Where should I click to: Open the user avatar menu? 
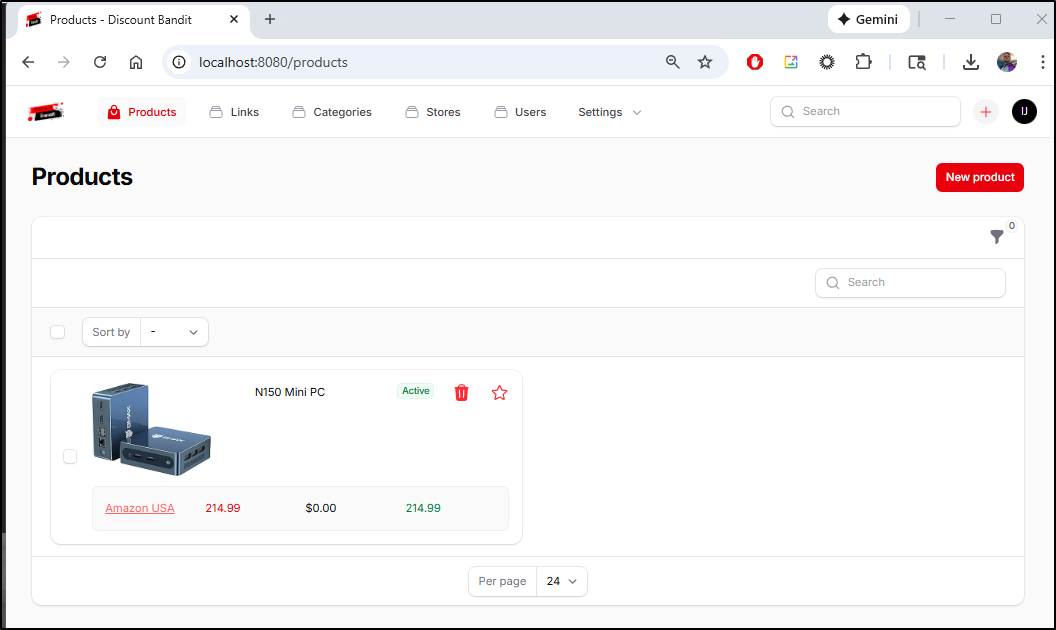(1024, 112)
